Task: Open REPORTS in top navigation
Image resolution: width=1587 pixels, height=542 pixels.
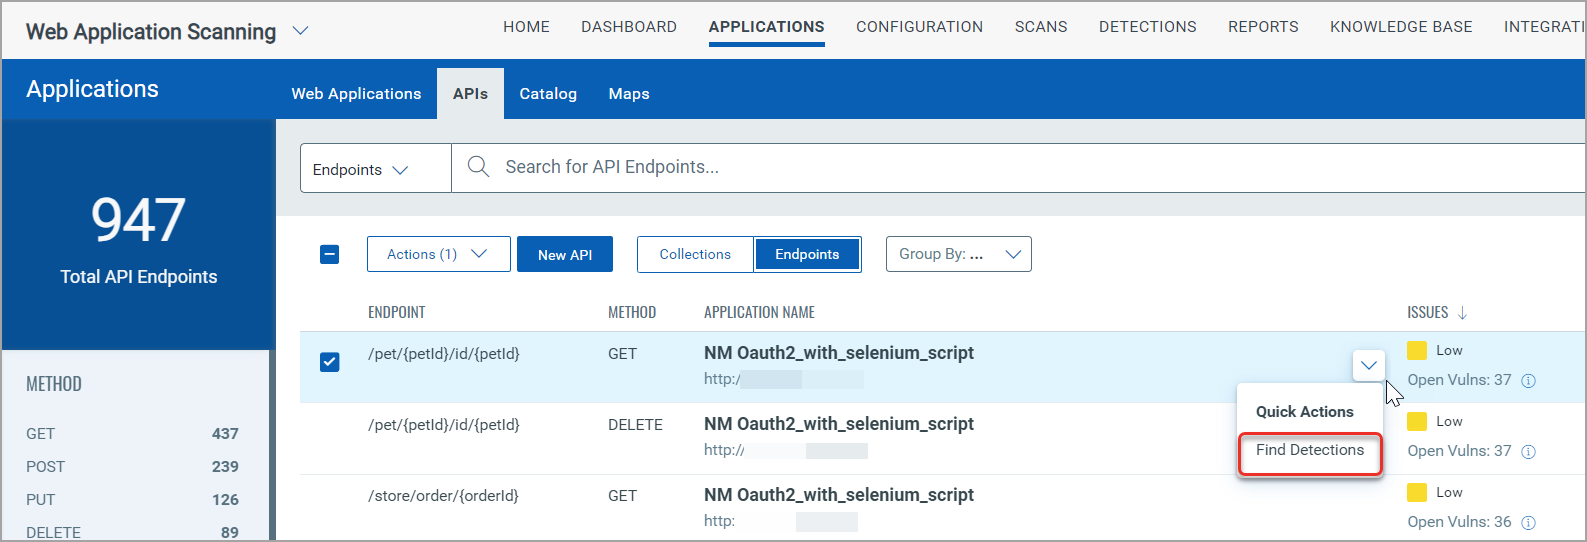Action: 1263,27
